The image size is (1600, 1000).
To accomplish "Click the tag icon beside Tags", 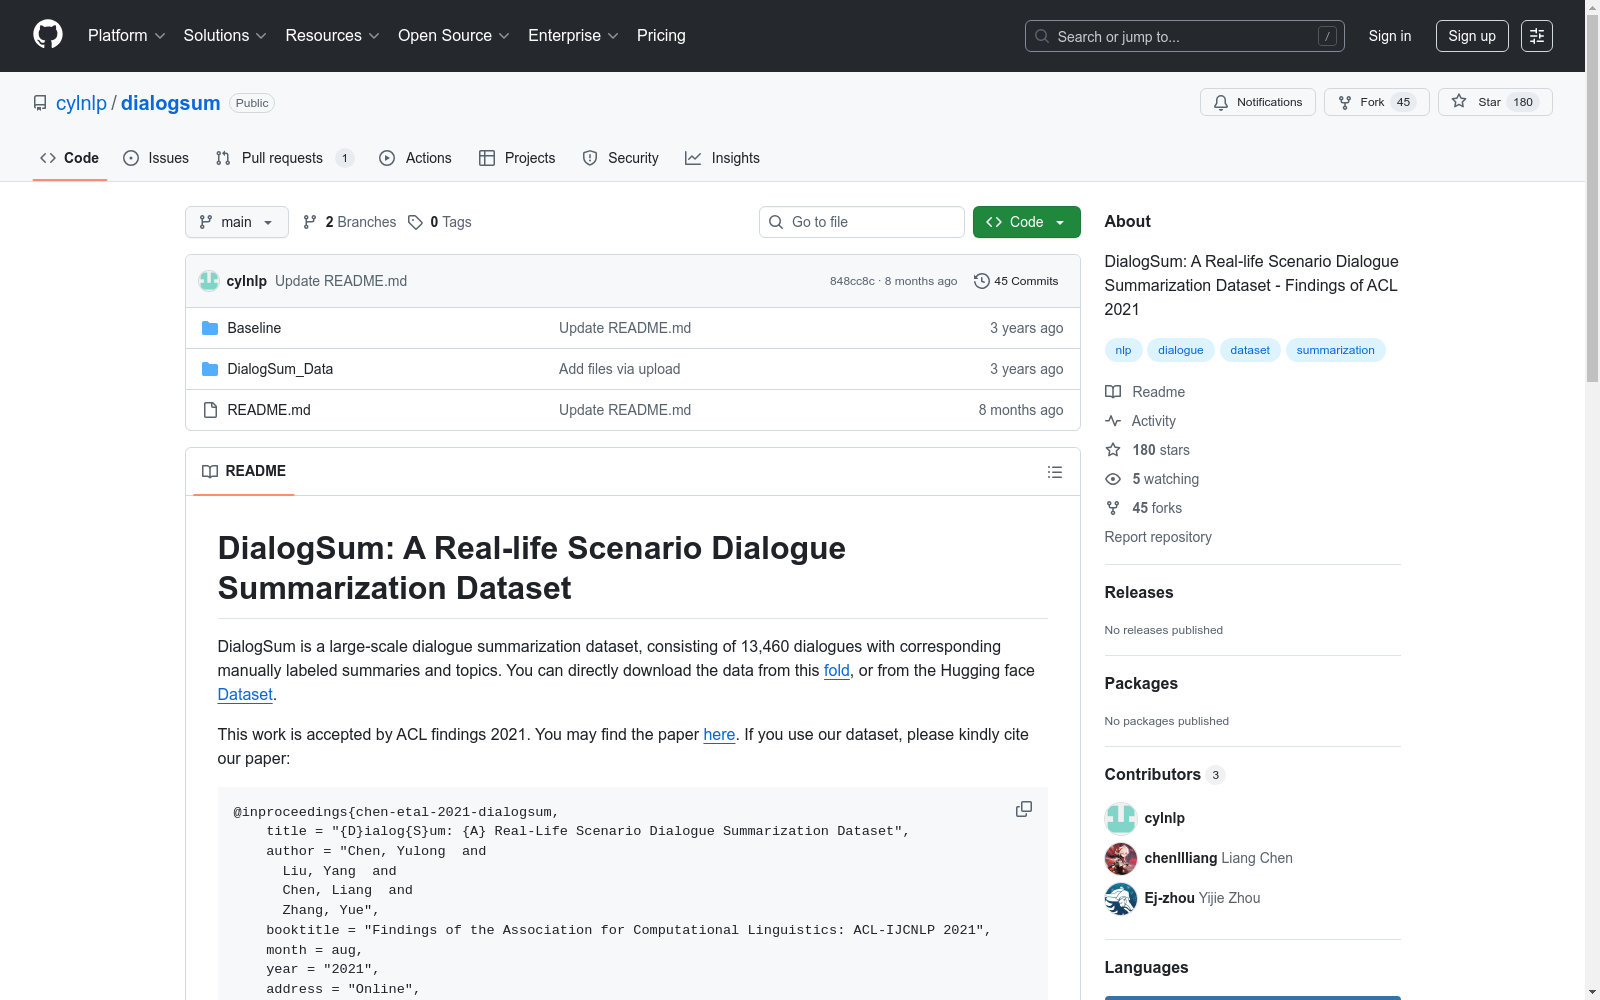I will [416, 222].
